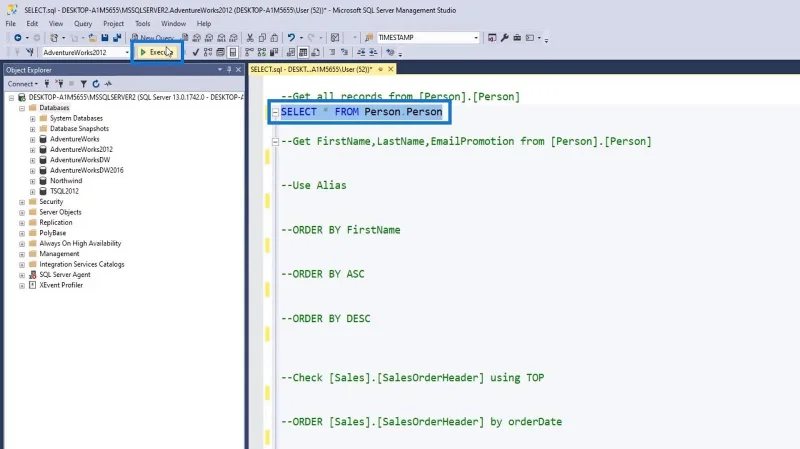The width and height of the screenshot is (800, 449).
Task: Expand the Security folder node
Action: (x=22, y=202)
